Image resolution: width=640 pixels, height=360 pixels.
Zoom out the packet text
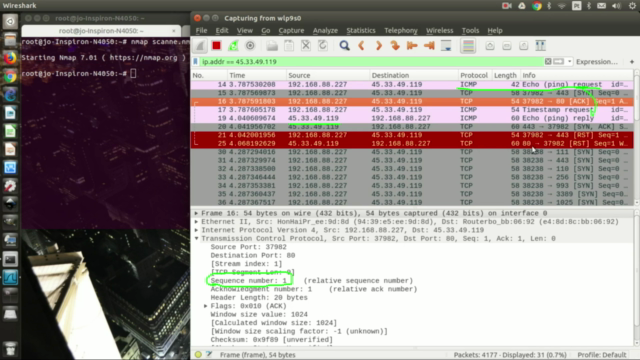pyautogui.click(x=507, y=46)
